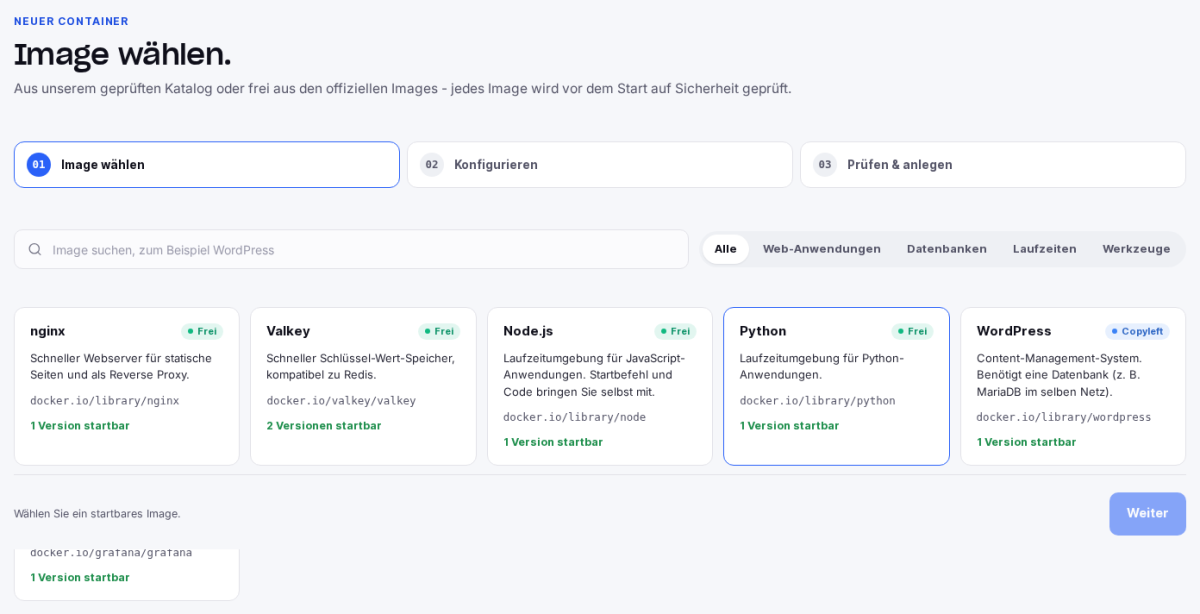Select the Alle filter

click(726, 249)
